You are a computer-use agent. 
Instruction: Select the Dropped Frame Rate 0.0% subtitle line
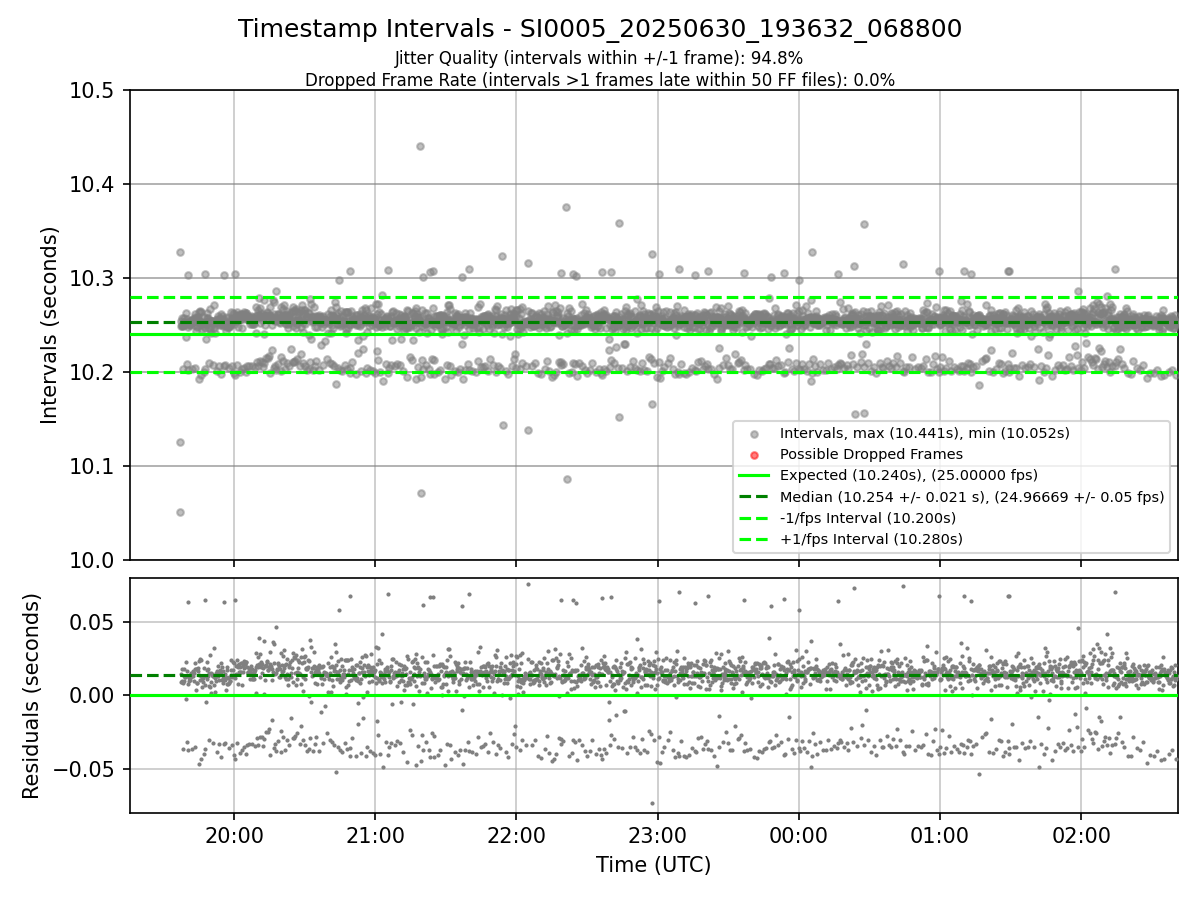(x=600, y=79)
